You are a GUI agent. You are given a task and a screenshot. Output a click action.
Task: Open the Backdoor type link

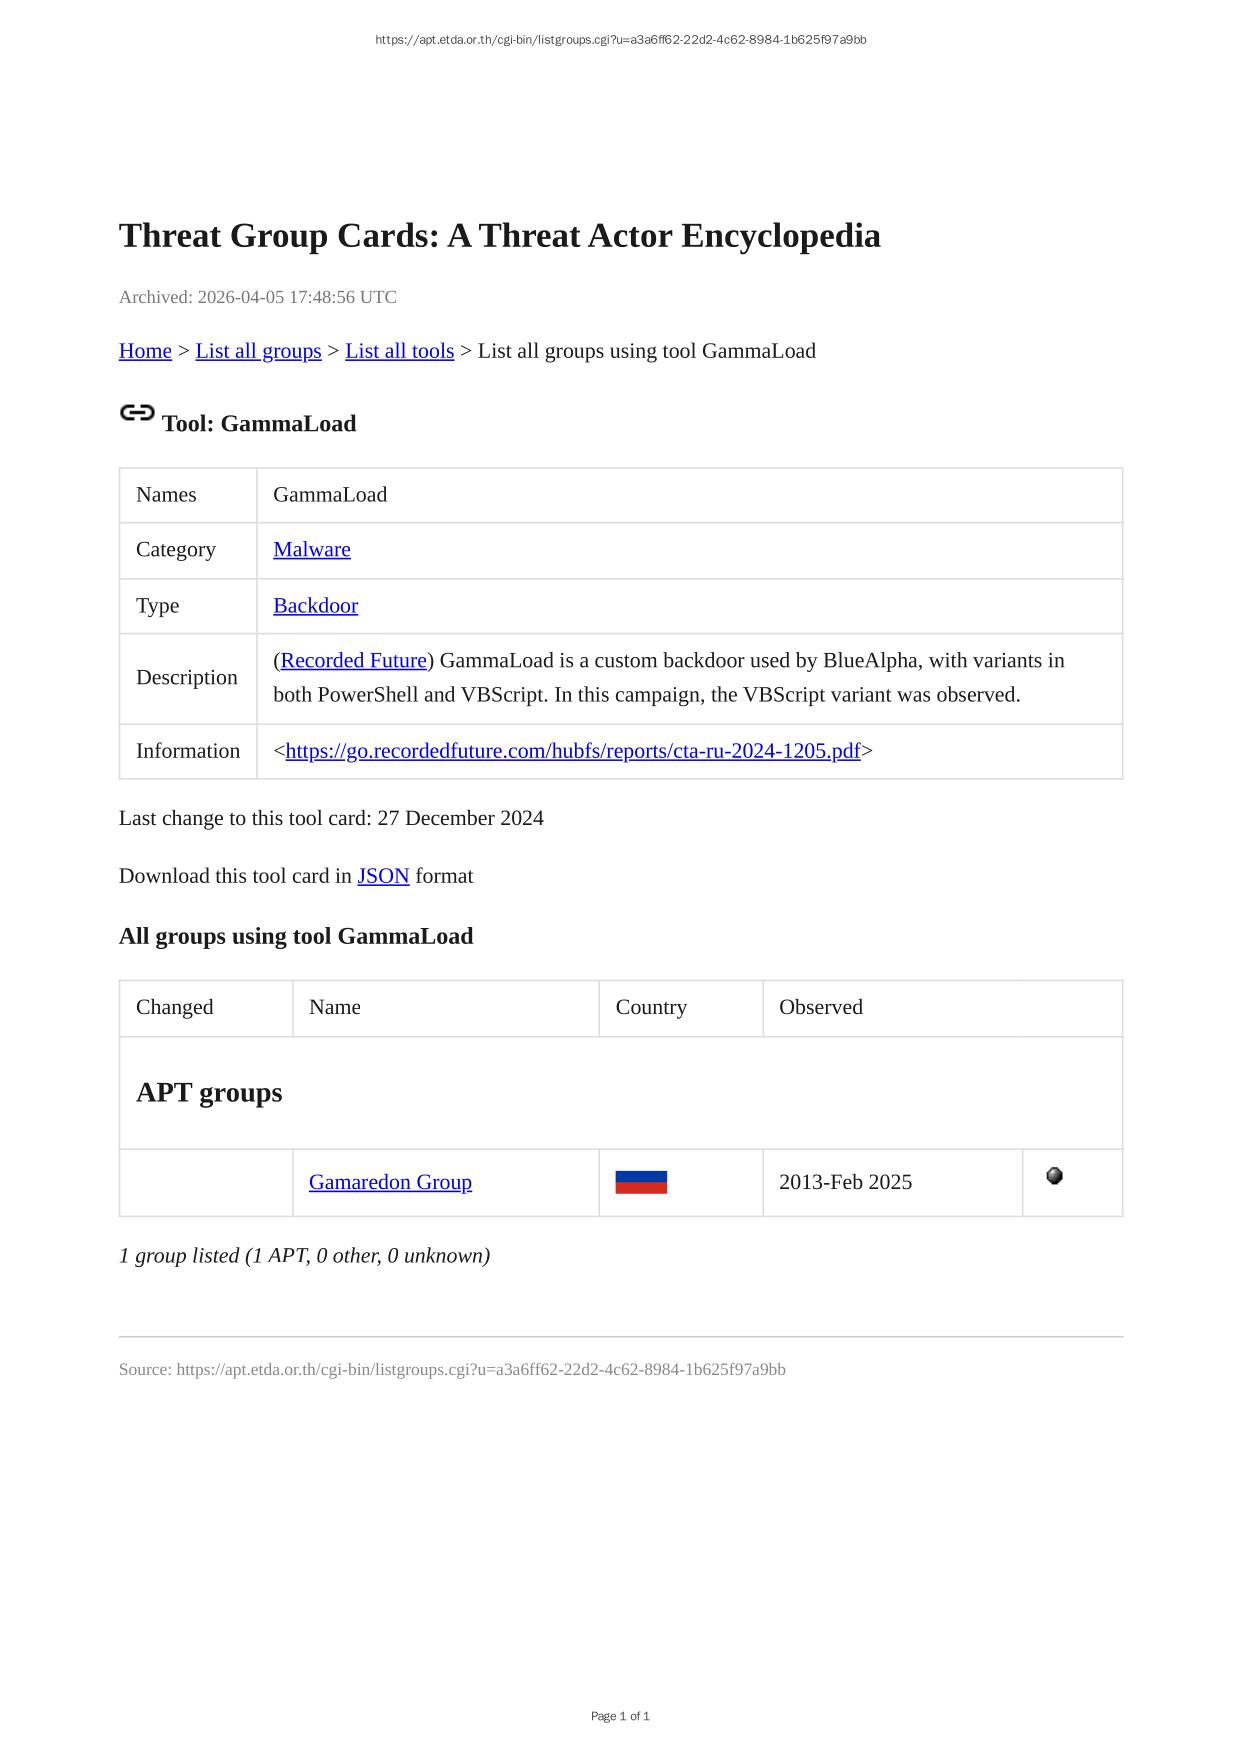tap(315, 605)
